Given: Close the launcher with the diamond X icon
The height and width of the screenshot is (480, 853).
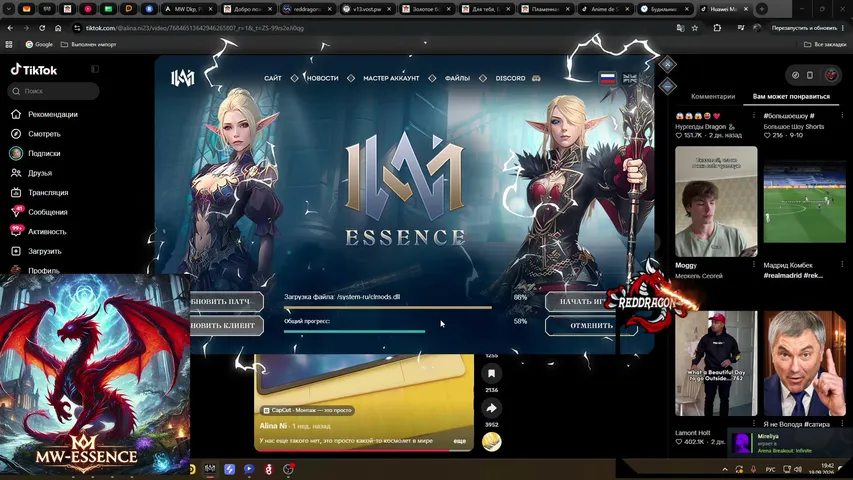Looking at the screenshot, I should coord(667,65).
